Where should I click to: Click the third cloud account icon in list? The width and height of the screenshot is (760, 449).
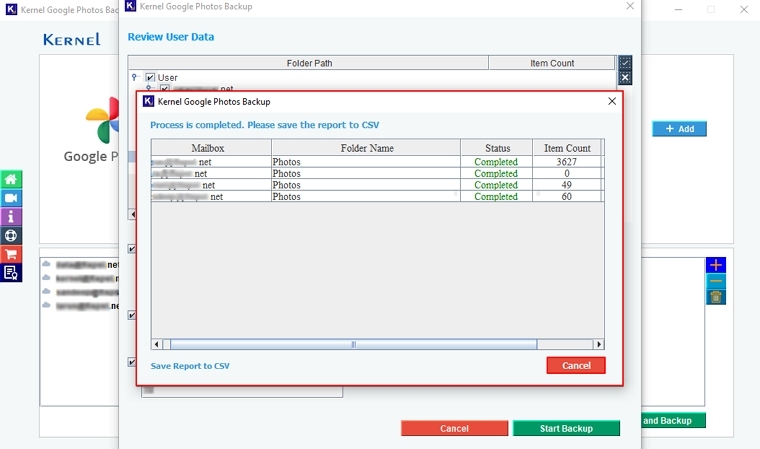point(46,291)
